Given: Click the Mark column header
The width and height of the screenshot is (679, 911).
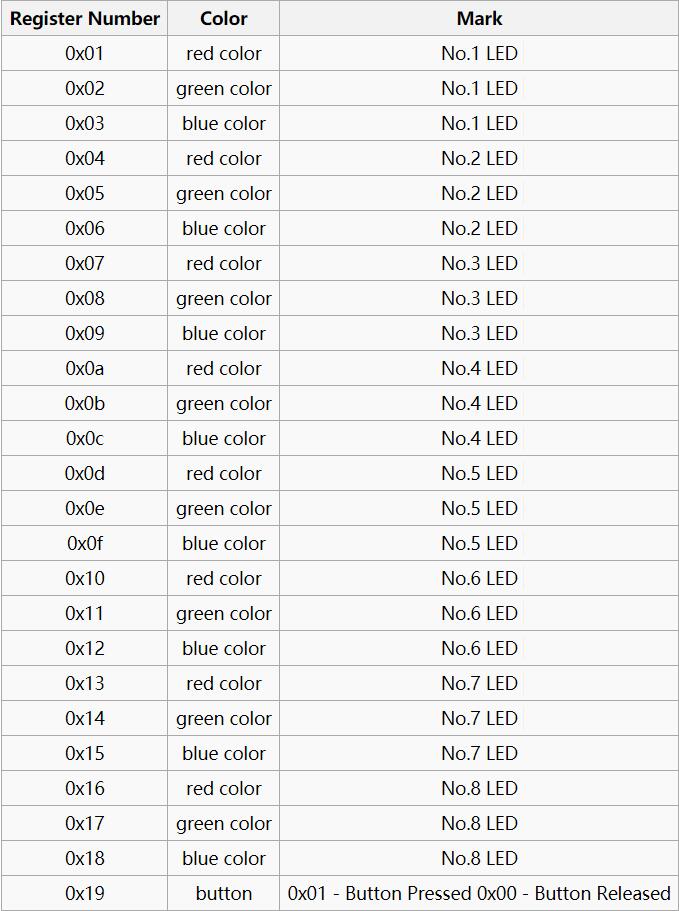Looking at the screenshot, I should [479, 19].
